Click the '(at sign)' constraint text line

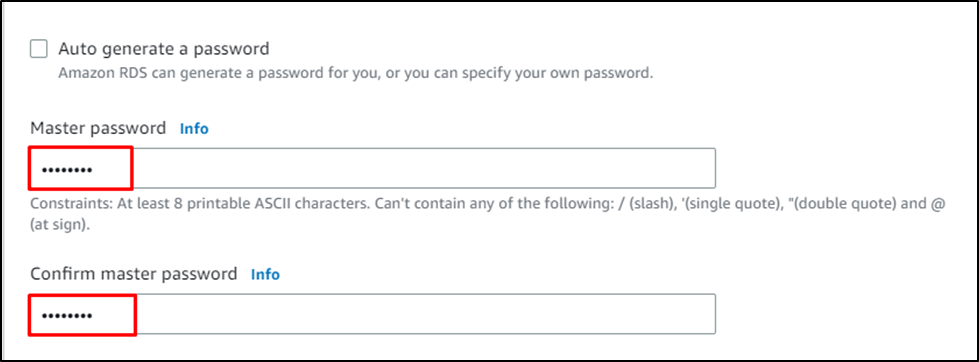click(x=60, y=225)
